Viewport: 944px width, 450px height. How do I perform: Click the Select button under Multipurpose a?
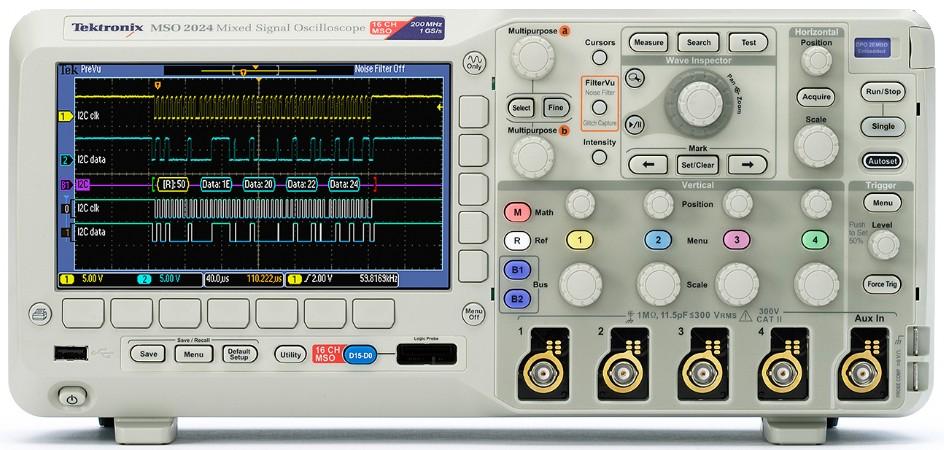[x=520, y=108]
